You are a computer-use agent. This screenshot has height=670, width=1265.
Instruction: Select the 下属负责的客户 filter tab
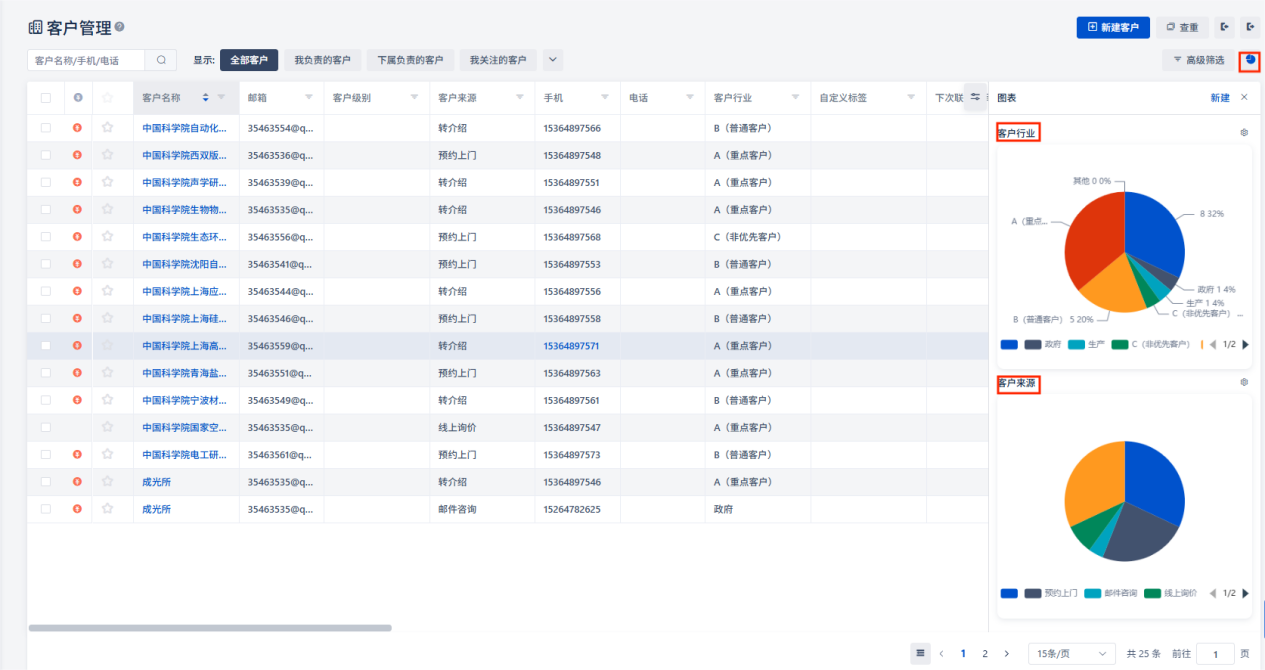(x=410, y=60)
